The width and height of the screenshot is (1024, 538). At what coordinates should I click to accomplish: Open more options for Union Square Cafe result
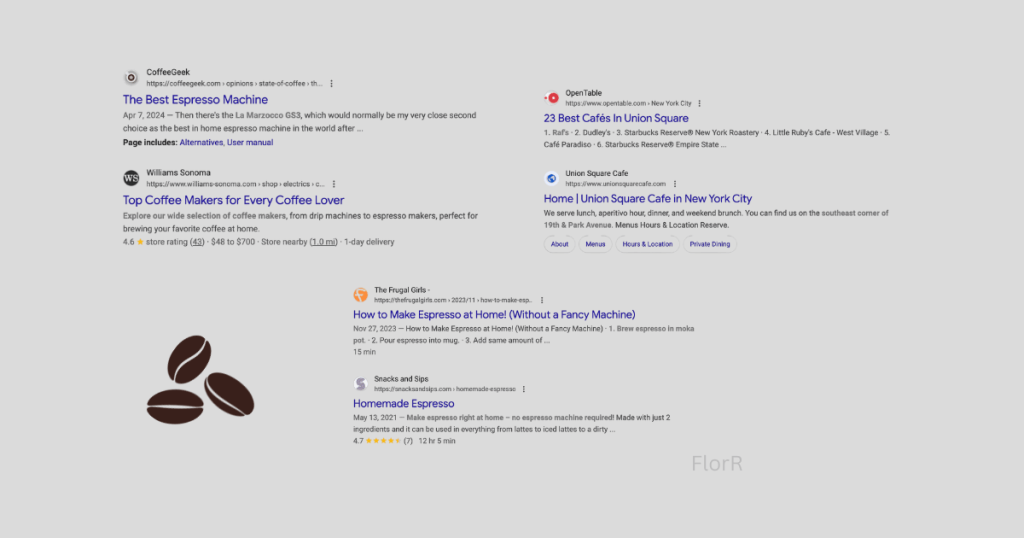[675, 184]
